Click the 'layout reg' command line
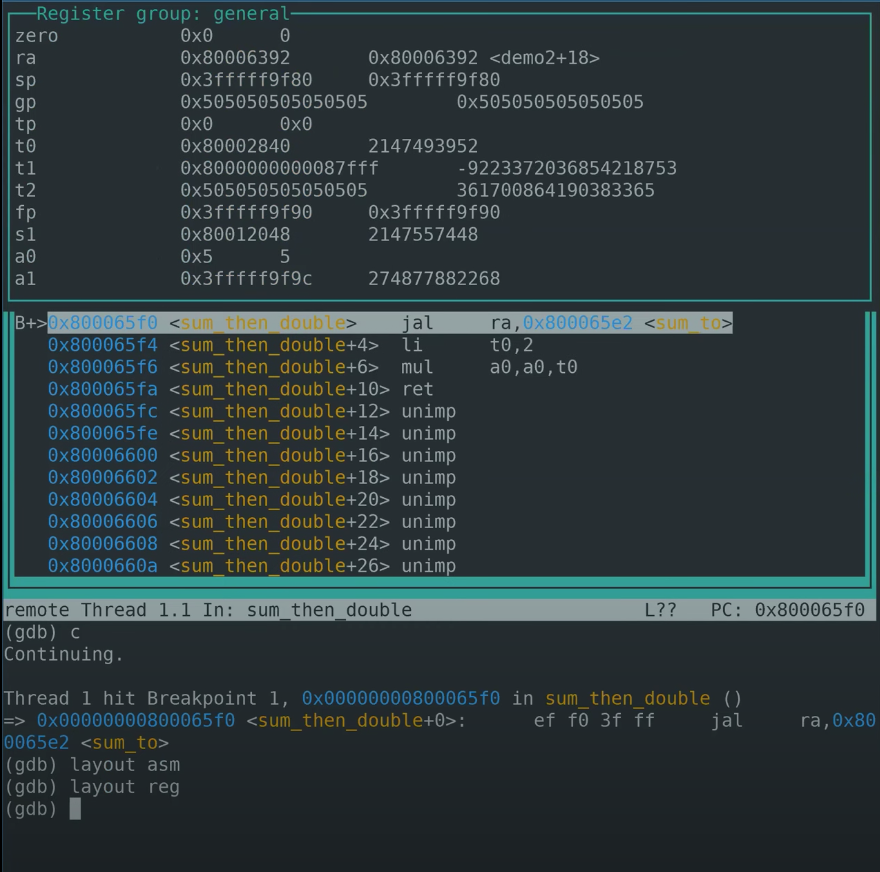 125,787
